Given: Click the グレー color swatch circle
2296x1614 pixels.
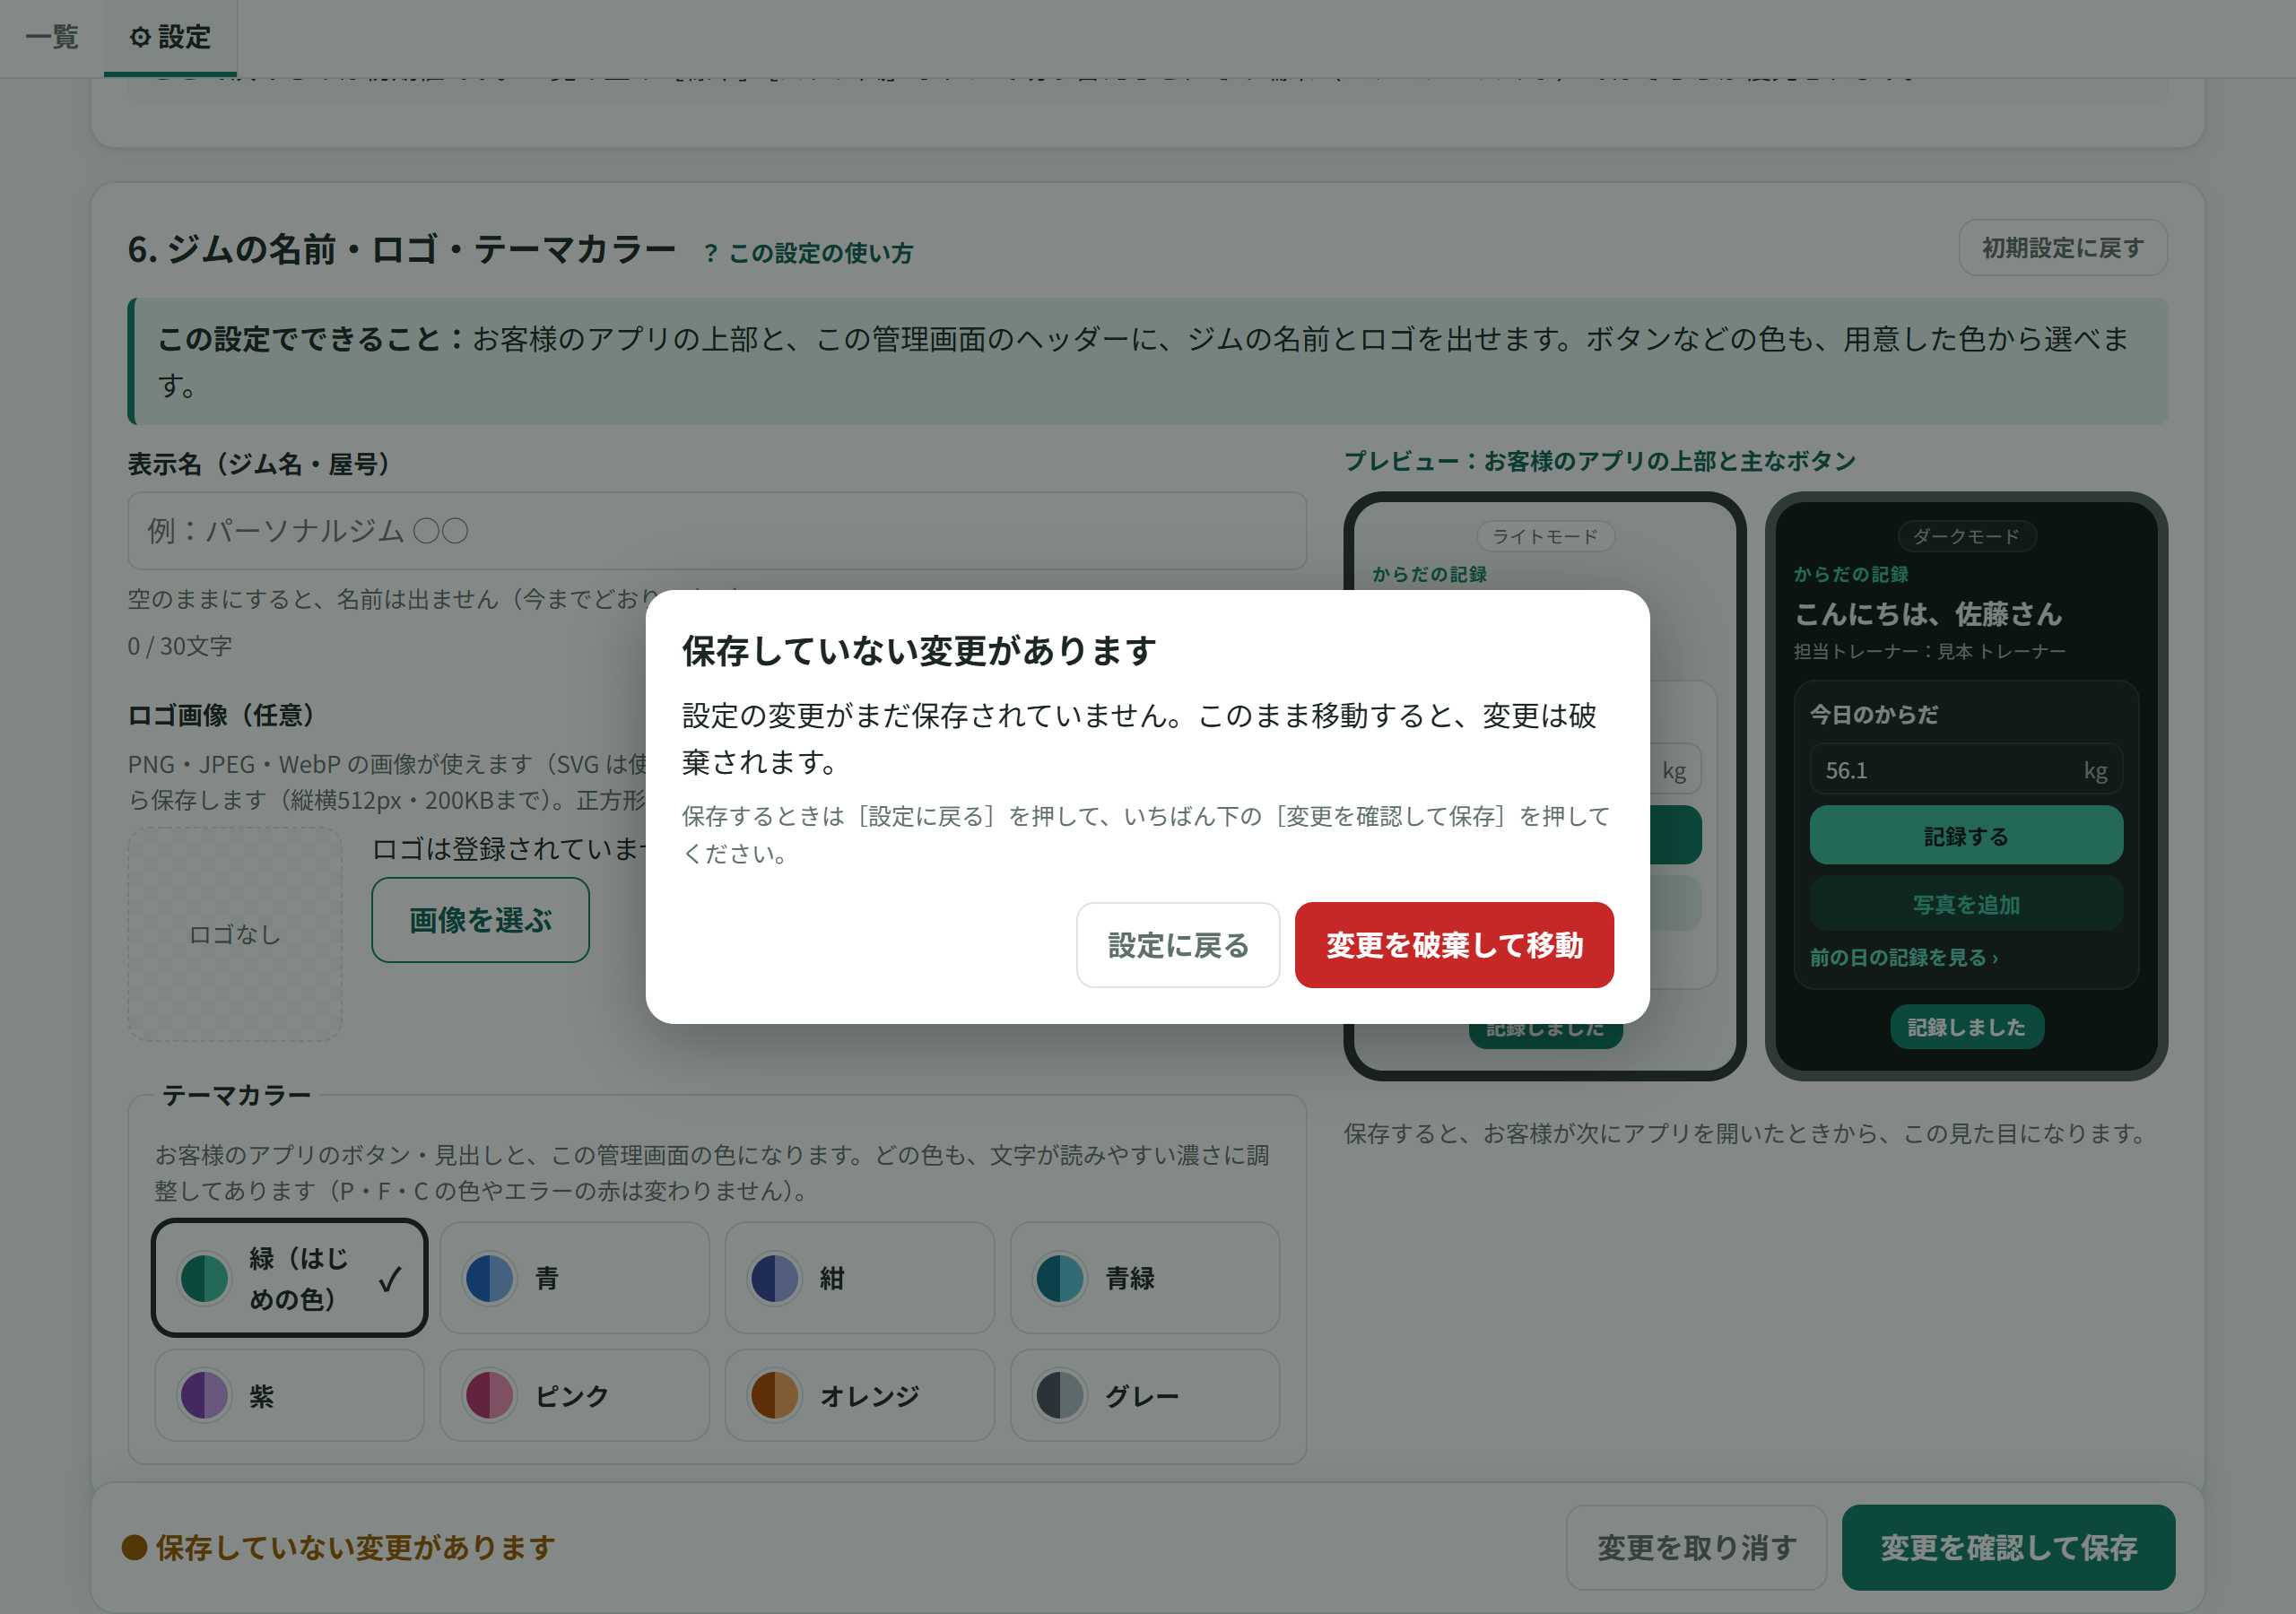Looking at the screenshot, I should (1060, 1395).
